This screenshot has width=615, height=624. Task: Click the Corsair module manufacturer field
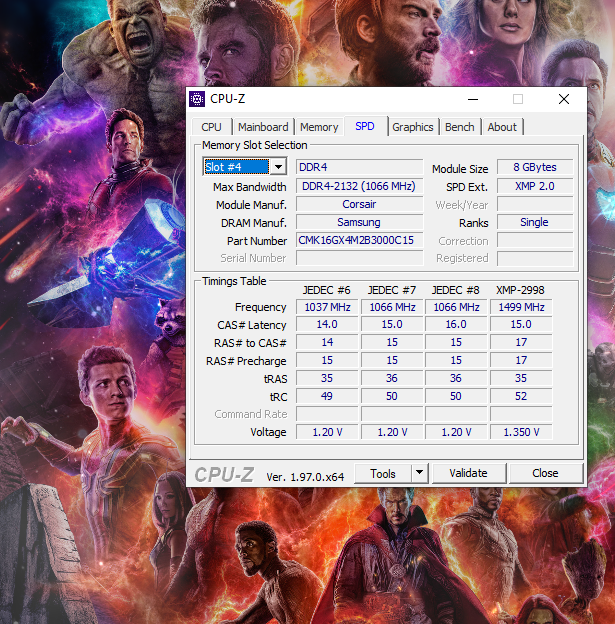point(359,204)
